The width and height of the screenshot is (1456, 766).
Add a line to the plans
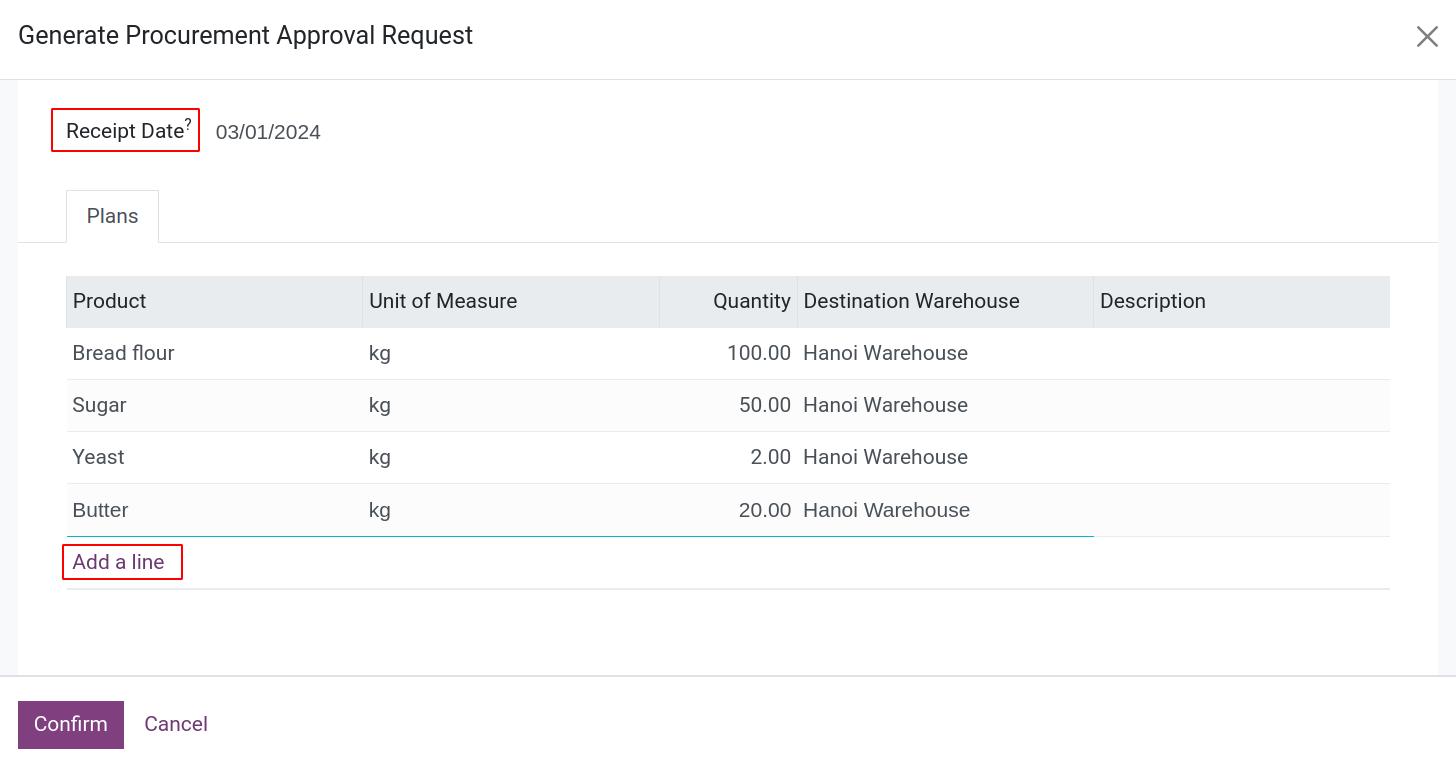click(x=118, y=562)
